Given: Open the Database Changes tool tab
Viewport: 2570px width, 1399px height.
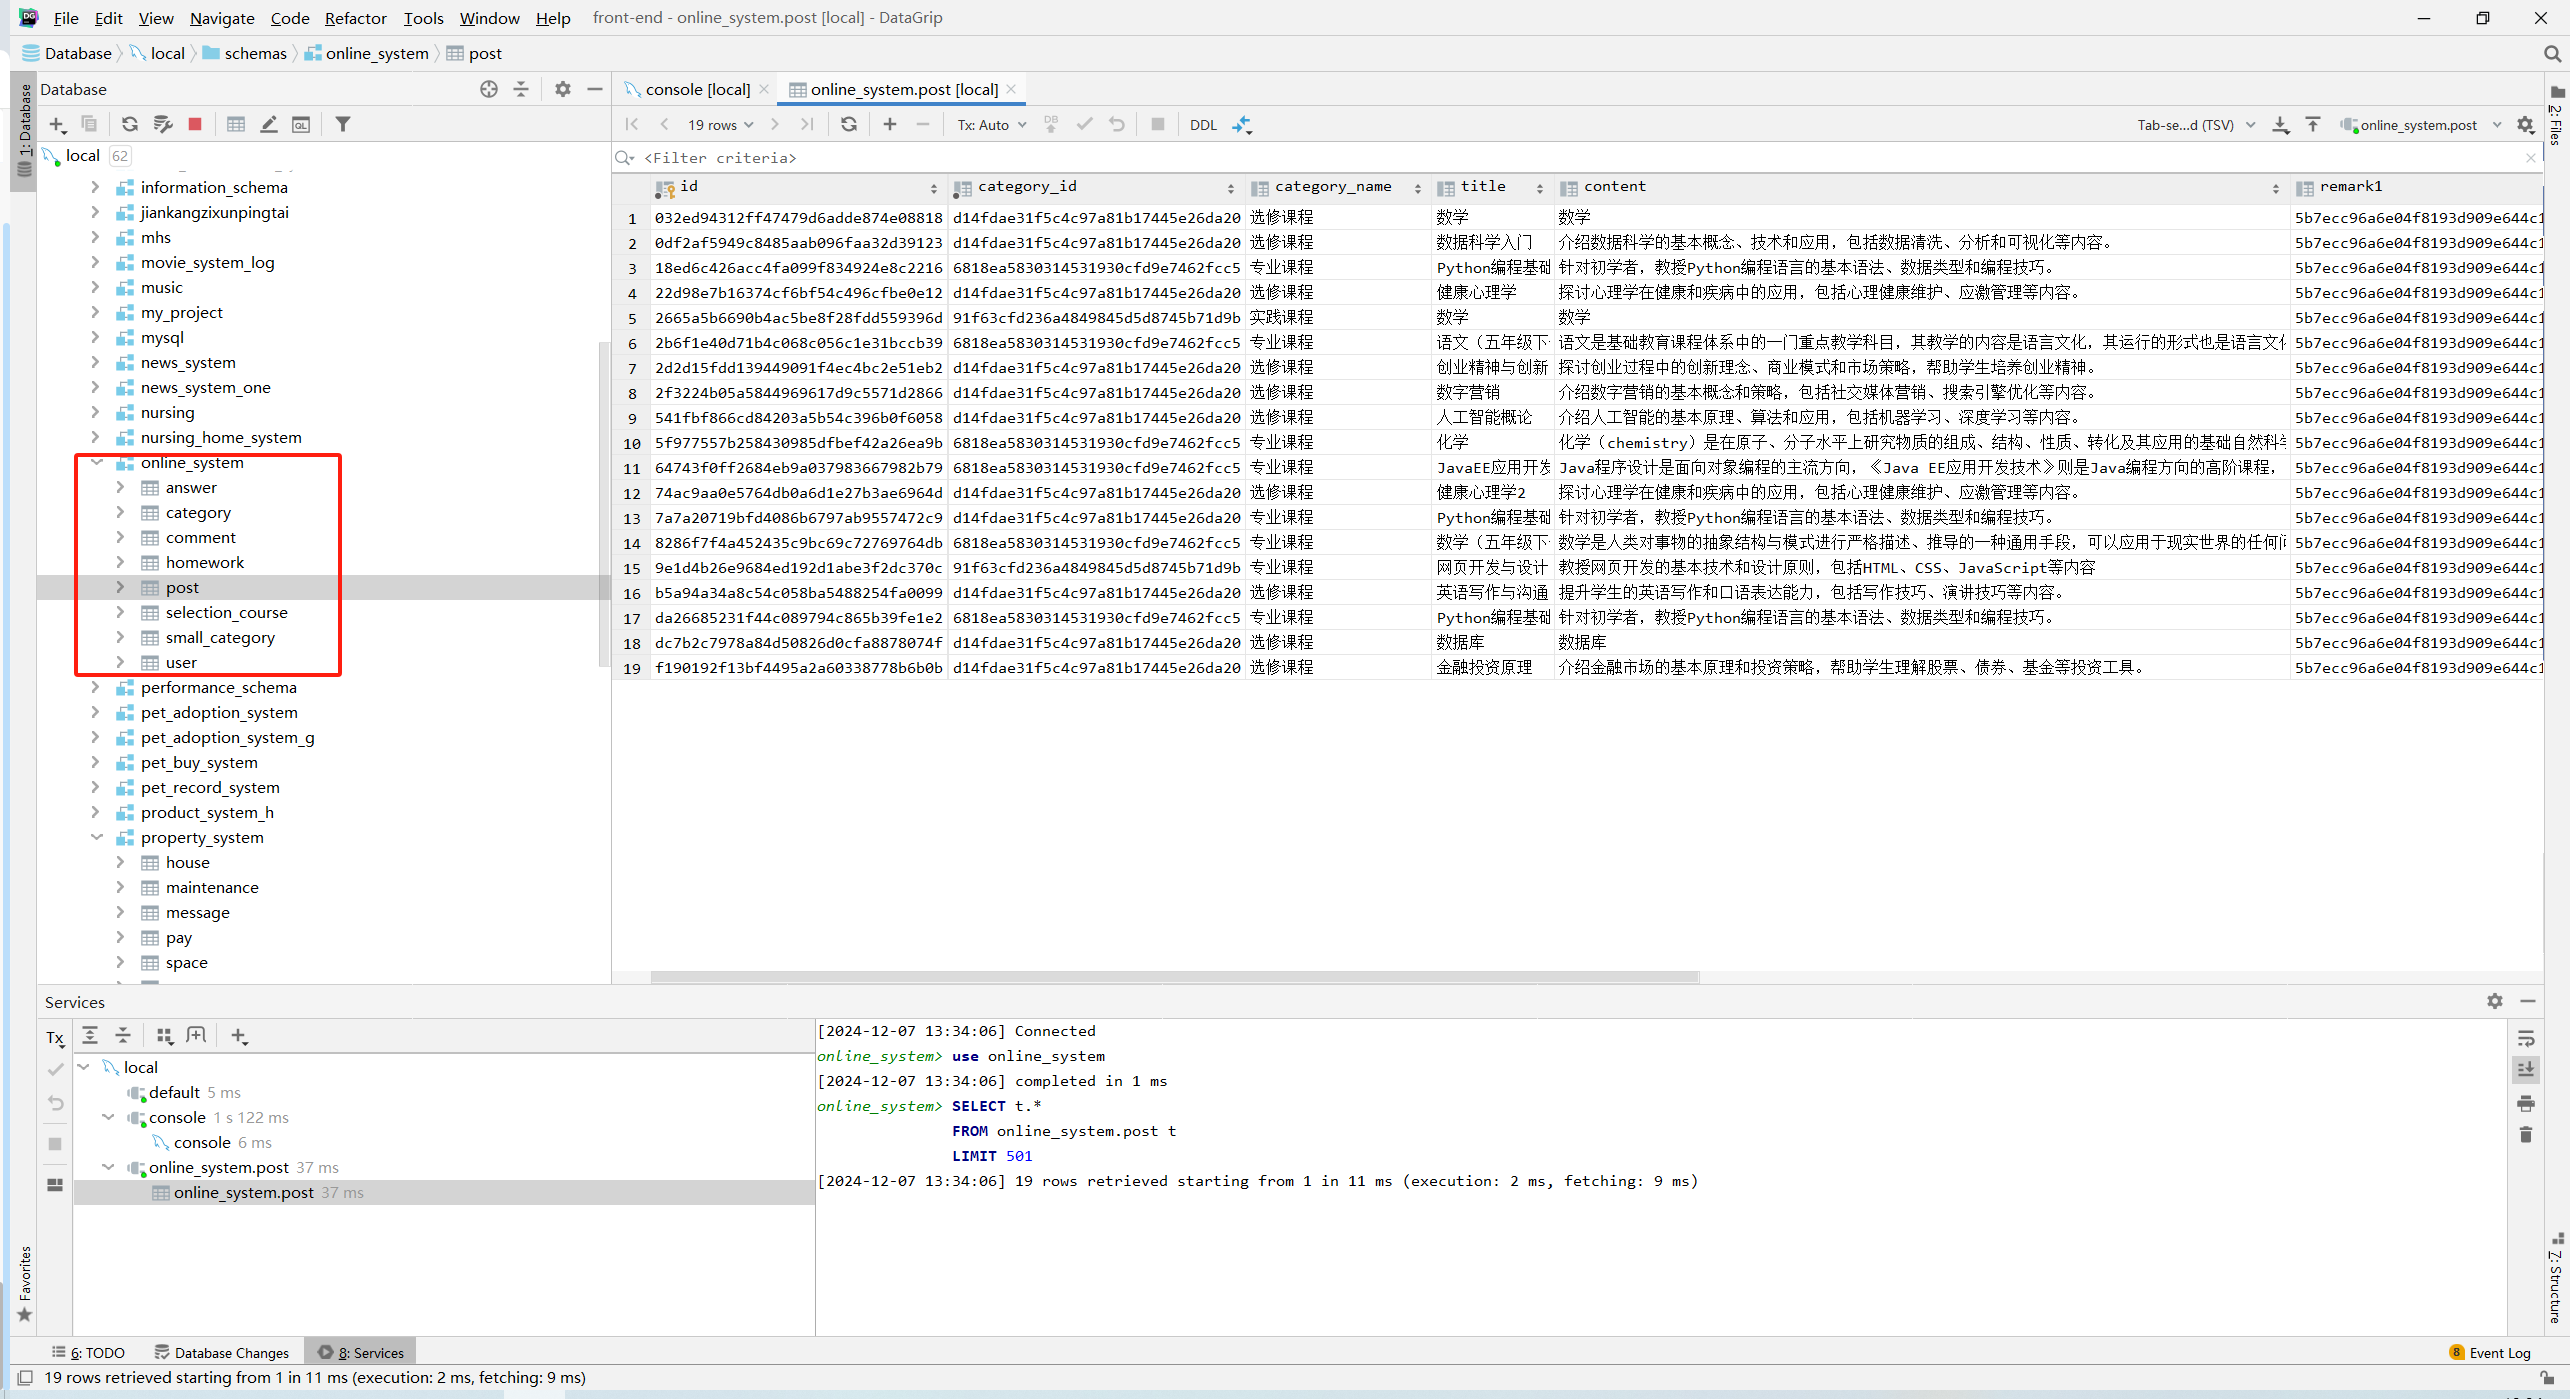Looking at the screenshot, I should pos(222,1352).
